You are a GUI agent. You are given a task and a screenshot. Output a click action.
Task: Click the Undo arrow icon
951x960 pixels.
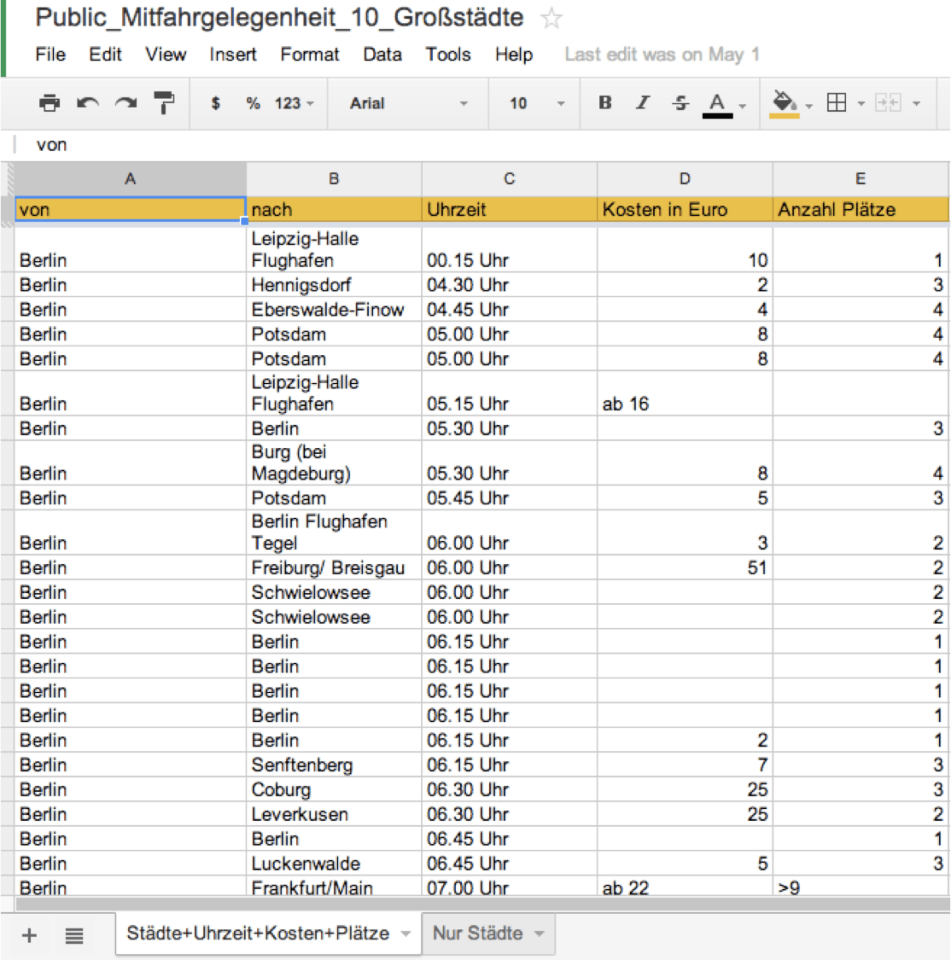tap(88, 103)
